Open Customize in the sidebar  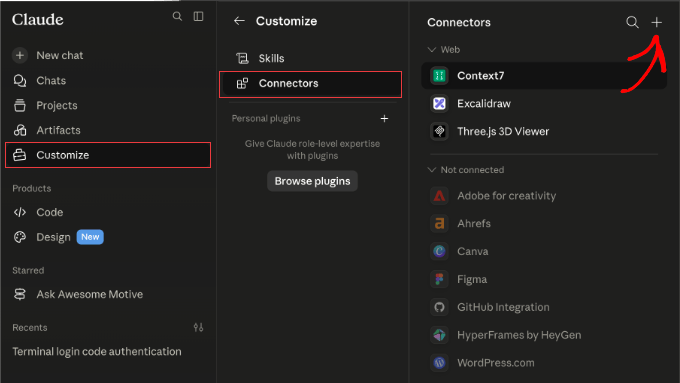[108, 155]
